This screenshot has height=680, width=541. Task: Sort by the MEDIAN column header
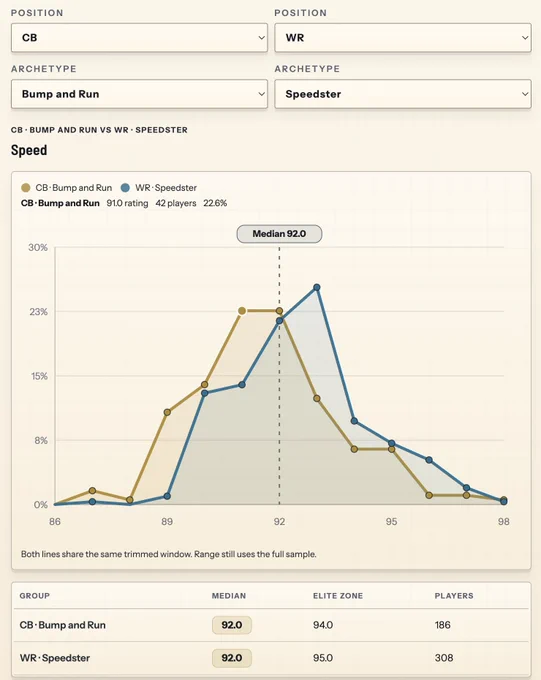229,596
